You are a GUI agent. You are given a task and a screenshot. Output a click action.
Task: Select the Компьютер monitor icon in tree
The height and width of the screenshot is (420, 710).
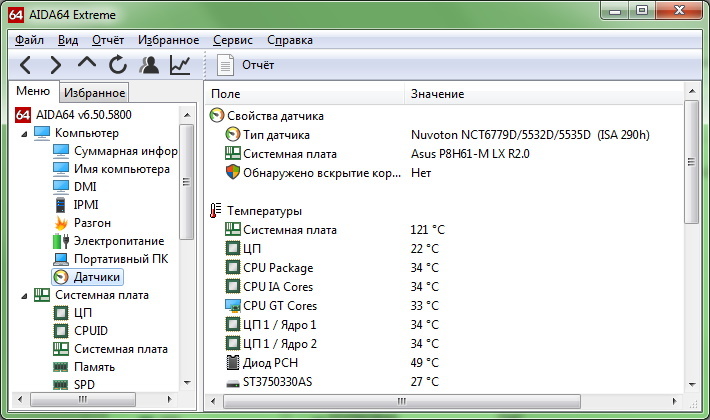coord(42,133)
